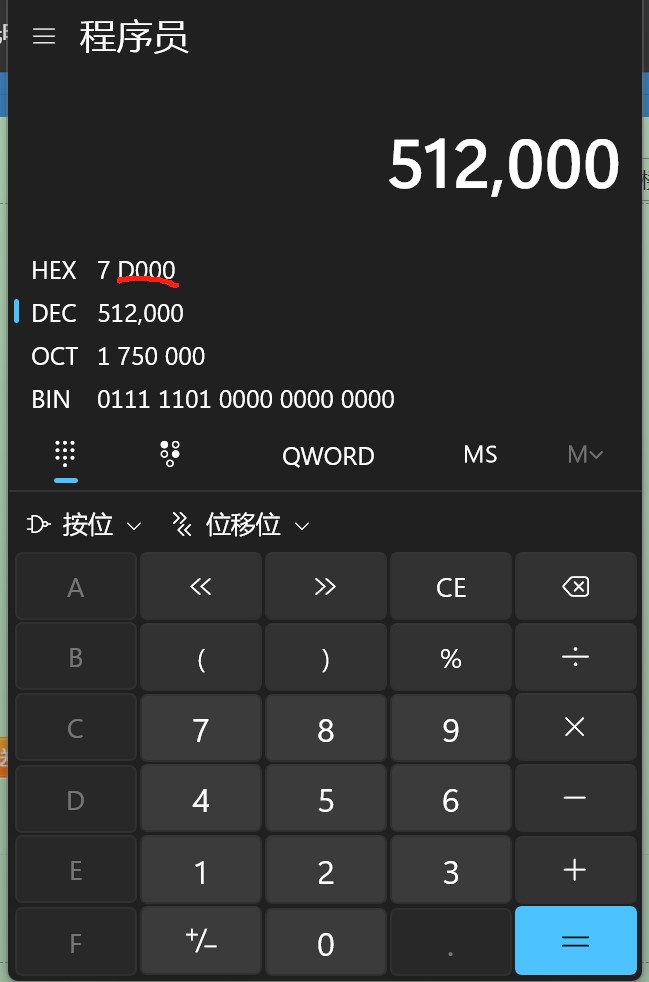Click the number 4 key
The image size is (649, 982).
click(200, 799)
